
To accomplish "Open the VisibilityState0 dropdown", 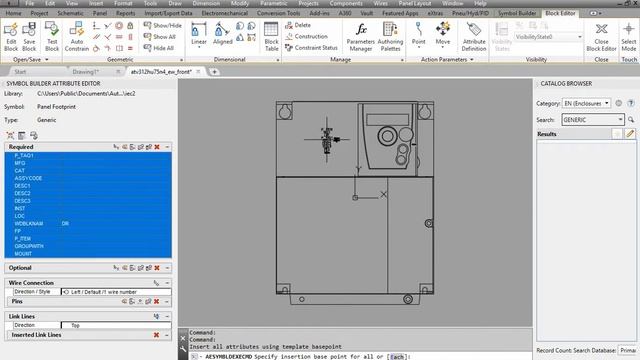I will 548,37.
